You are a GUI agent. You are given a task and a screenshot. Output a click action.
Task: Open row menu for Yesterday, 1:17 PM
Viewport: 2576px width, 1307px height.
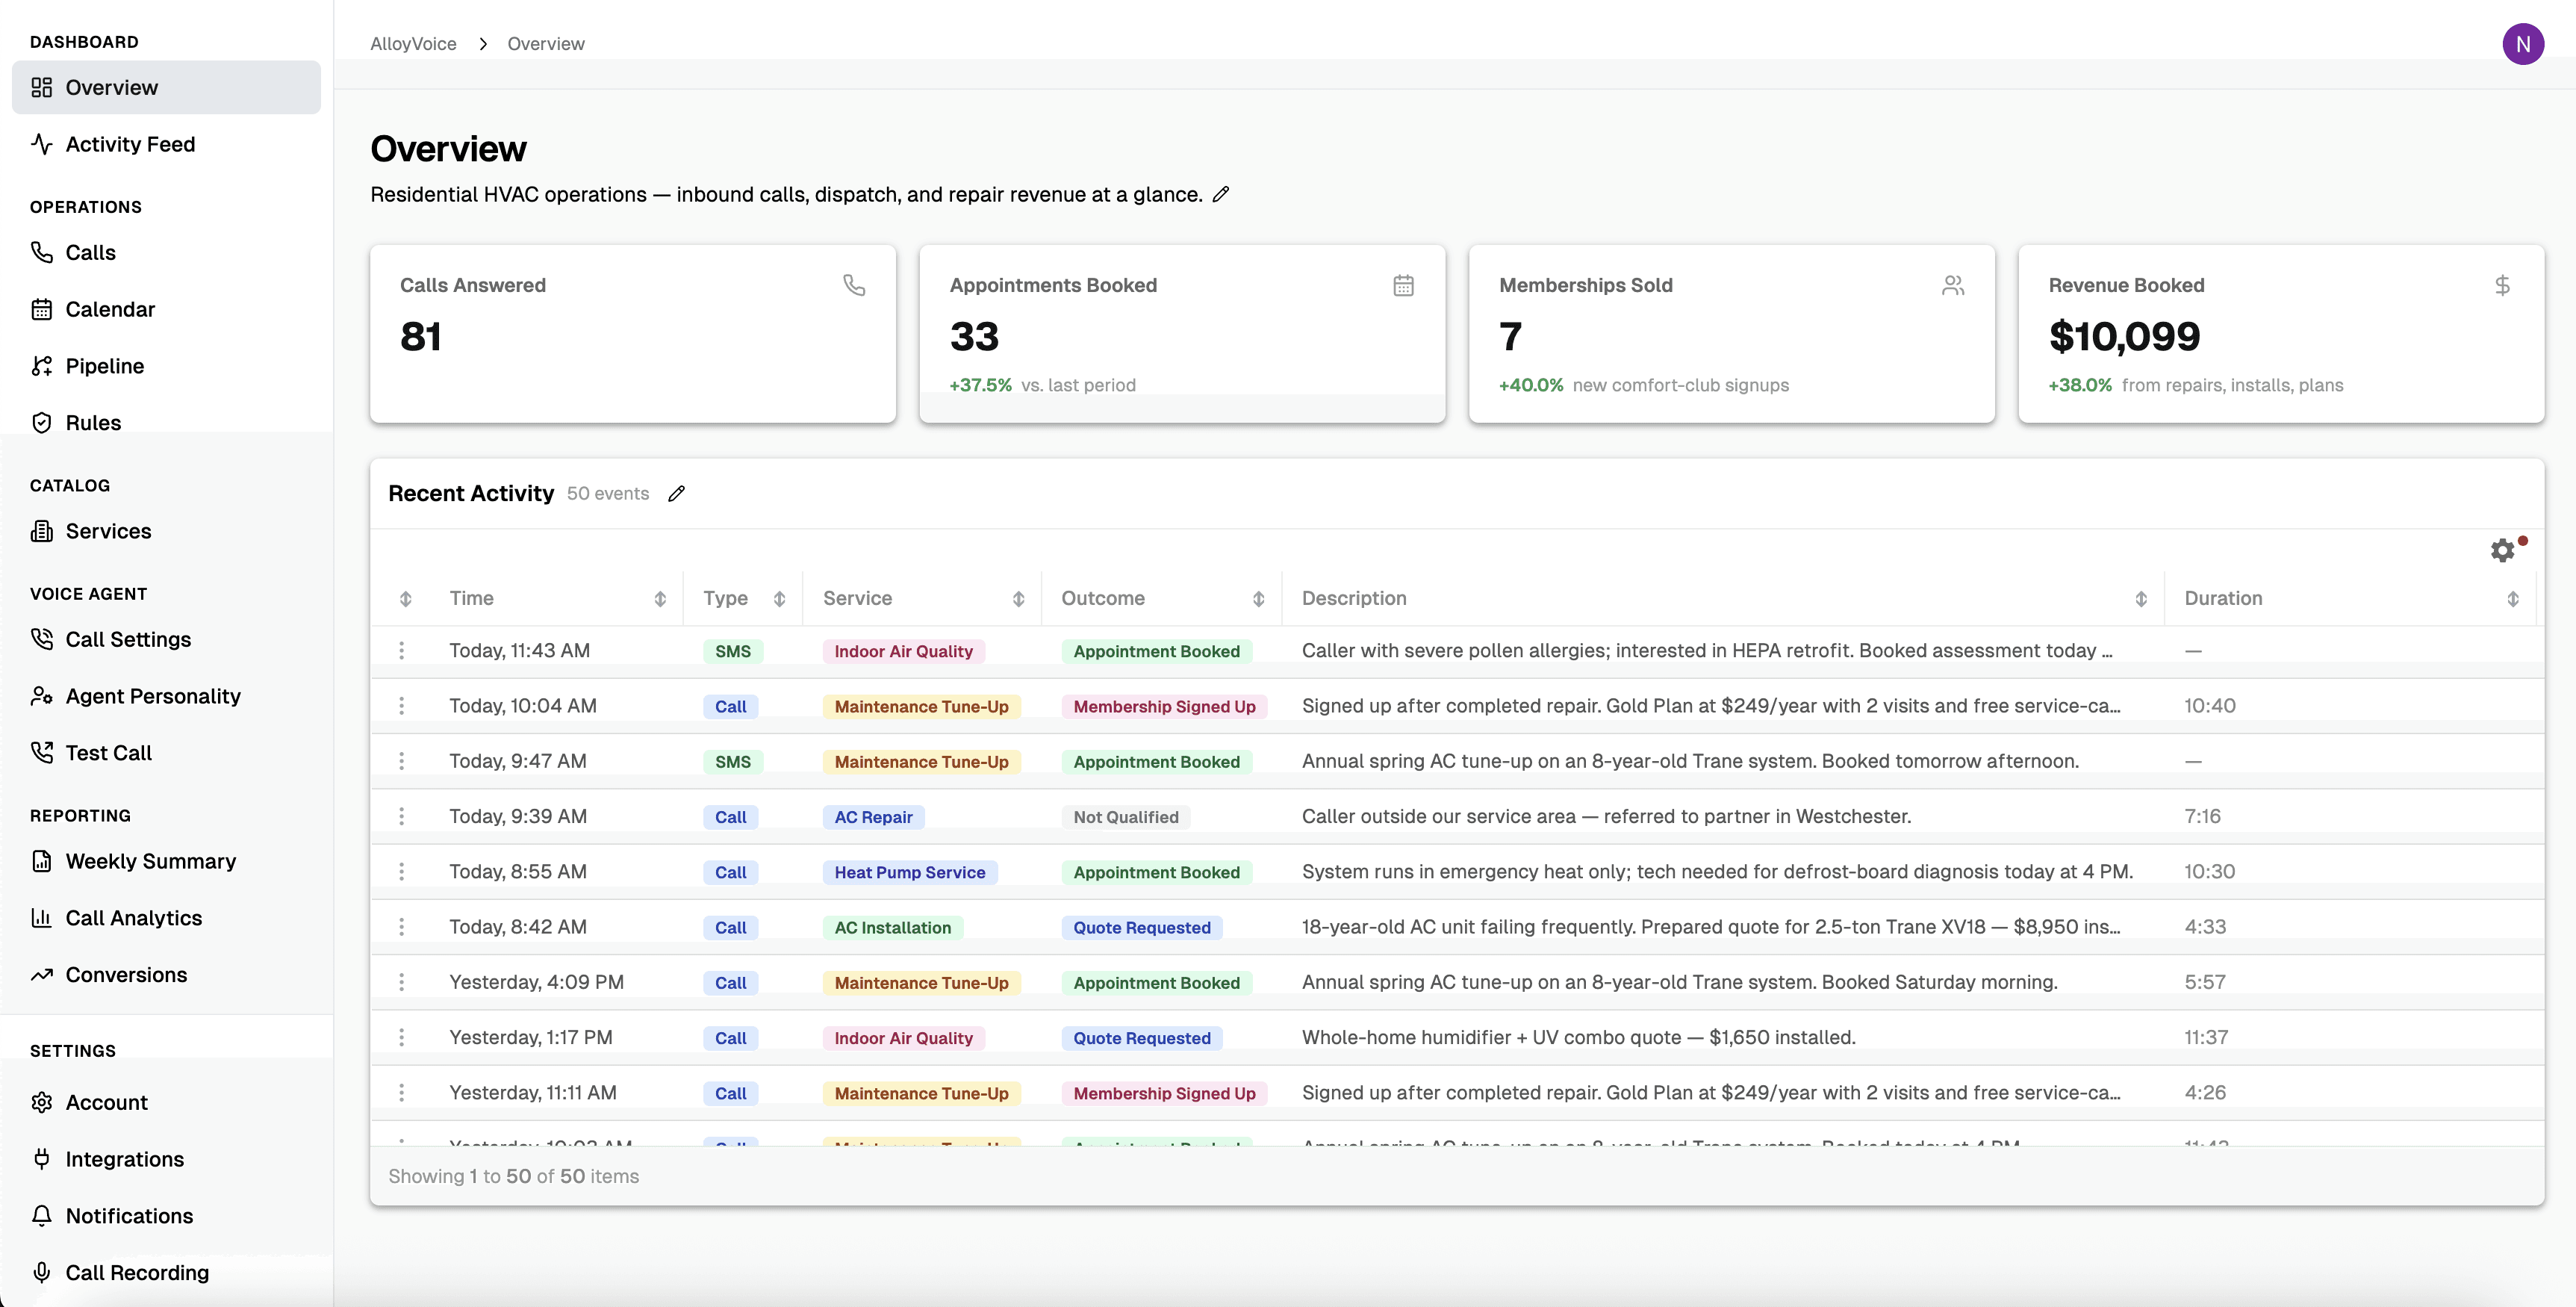coord(402,1037)
